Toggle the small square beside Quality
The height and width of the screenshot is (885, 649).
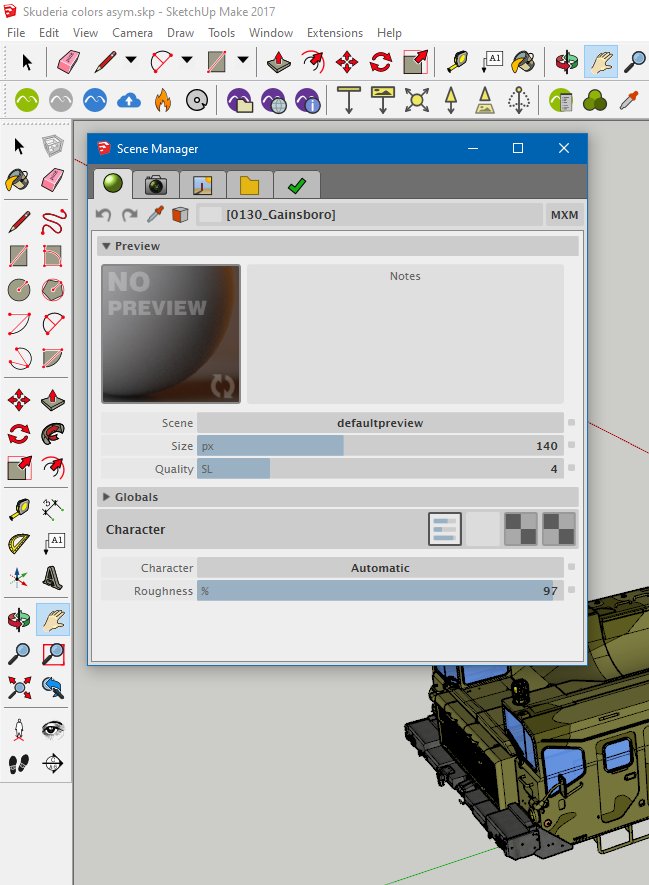tap(572, 468)
